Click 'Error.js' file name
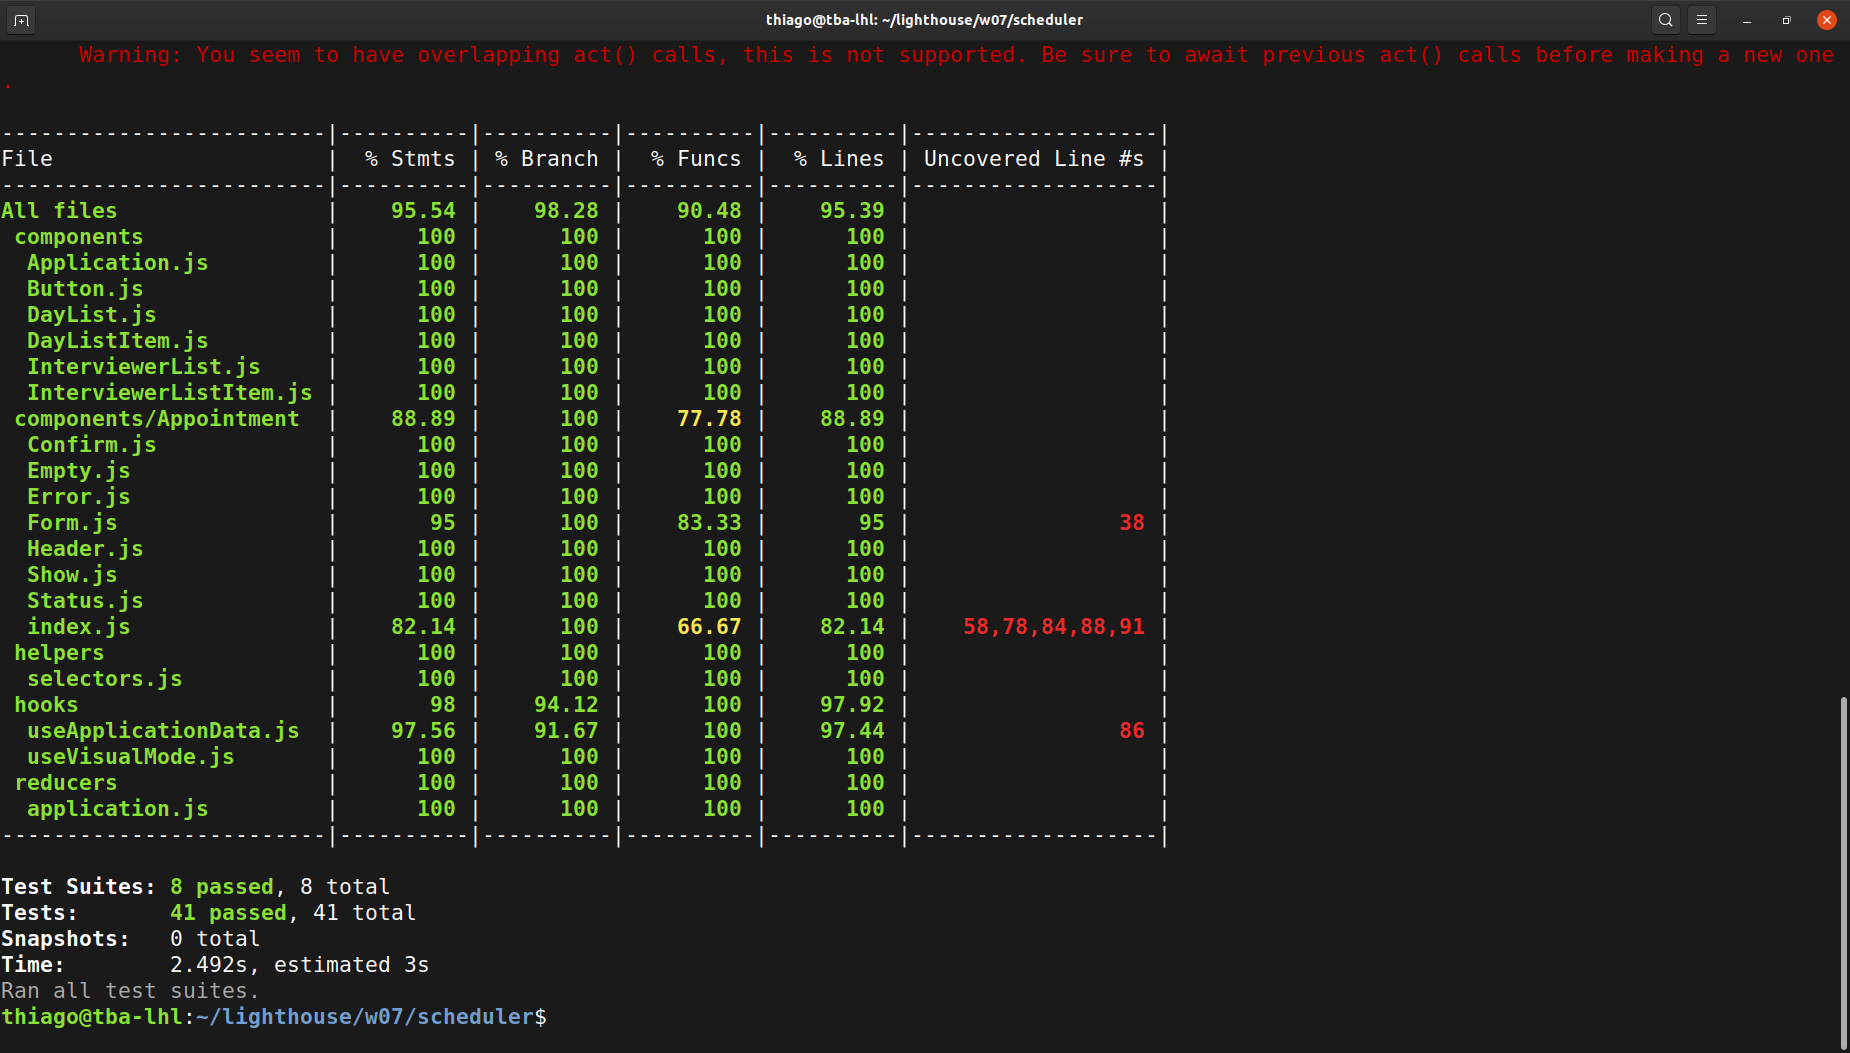This screenshot has height=1053, width=1850. coord(79,497)
